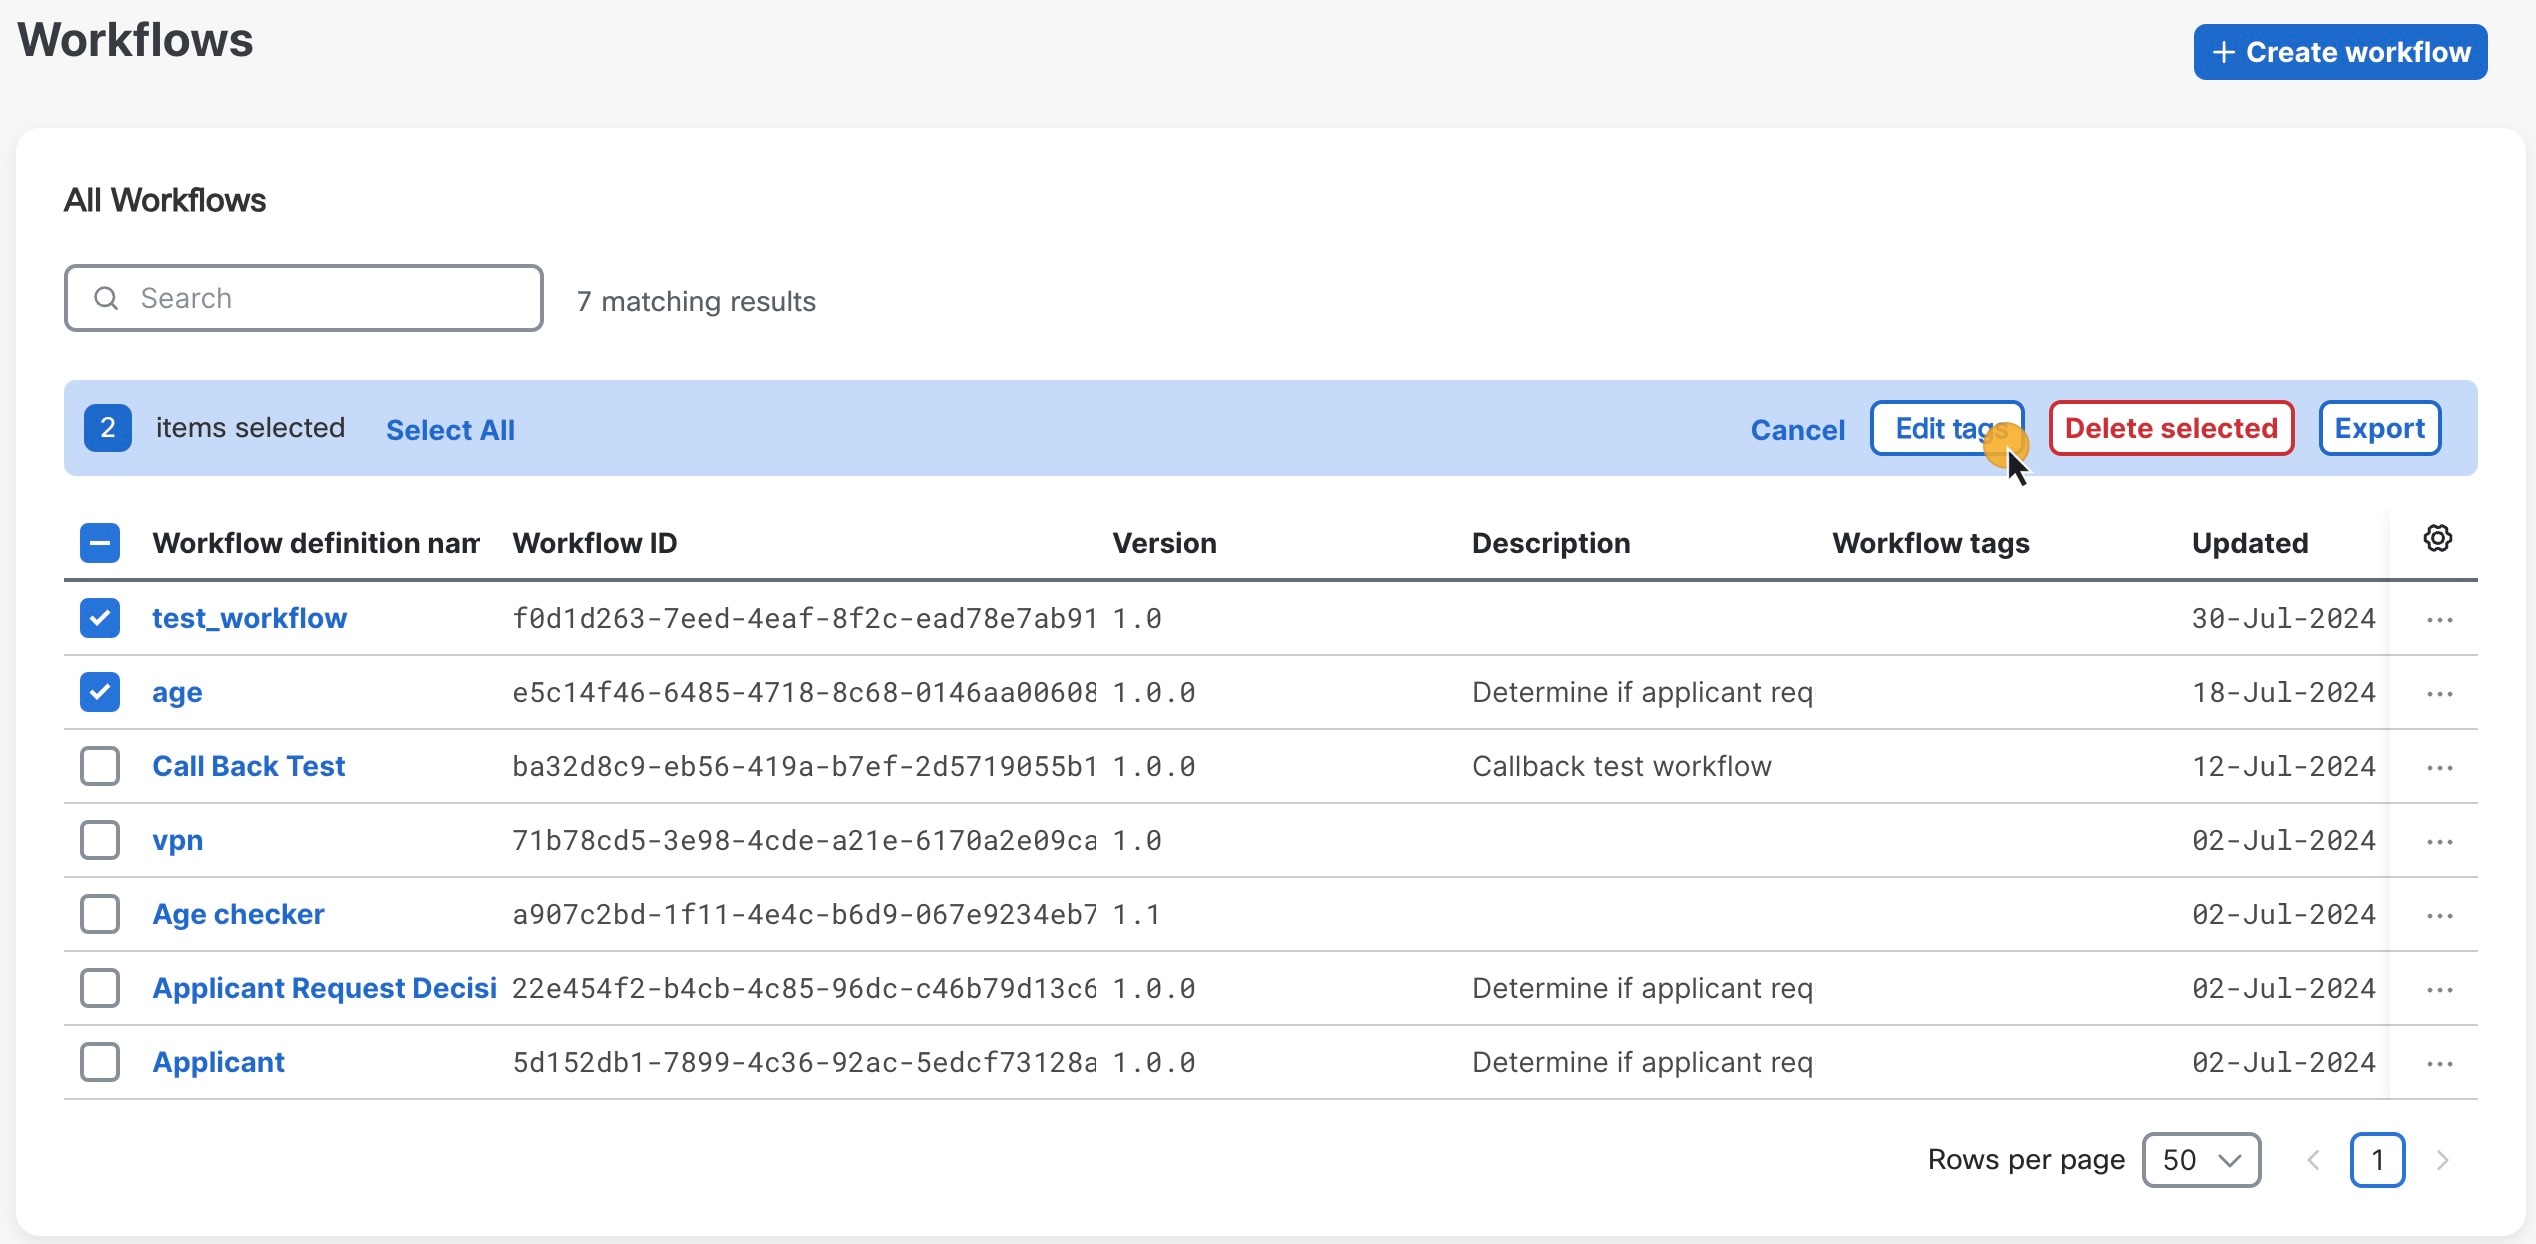Viewport: 2536px width, 1244px height.
Task: Click the three-dot menu on the age row
Action: point(2439,692)
